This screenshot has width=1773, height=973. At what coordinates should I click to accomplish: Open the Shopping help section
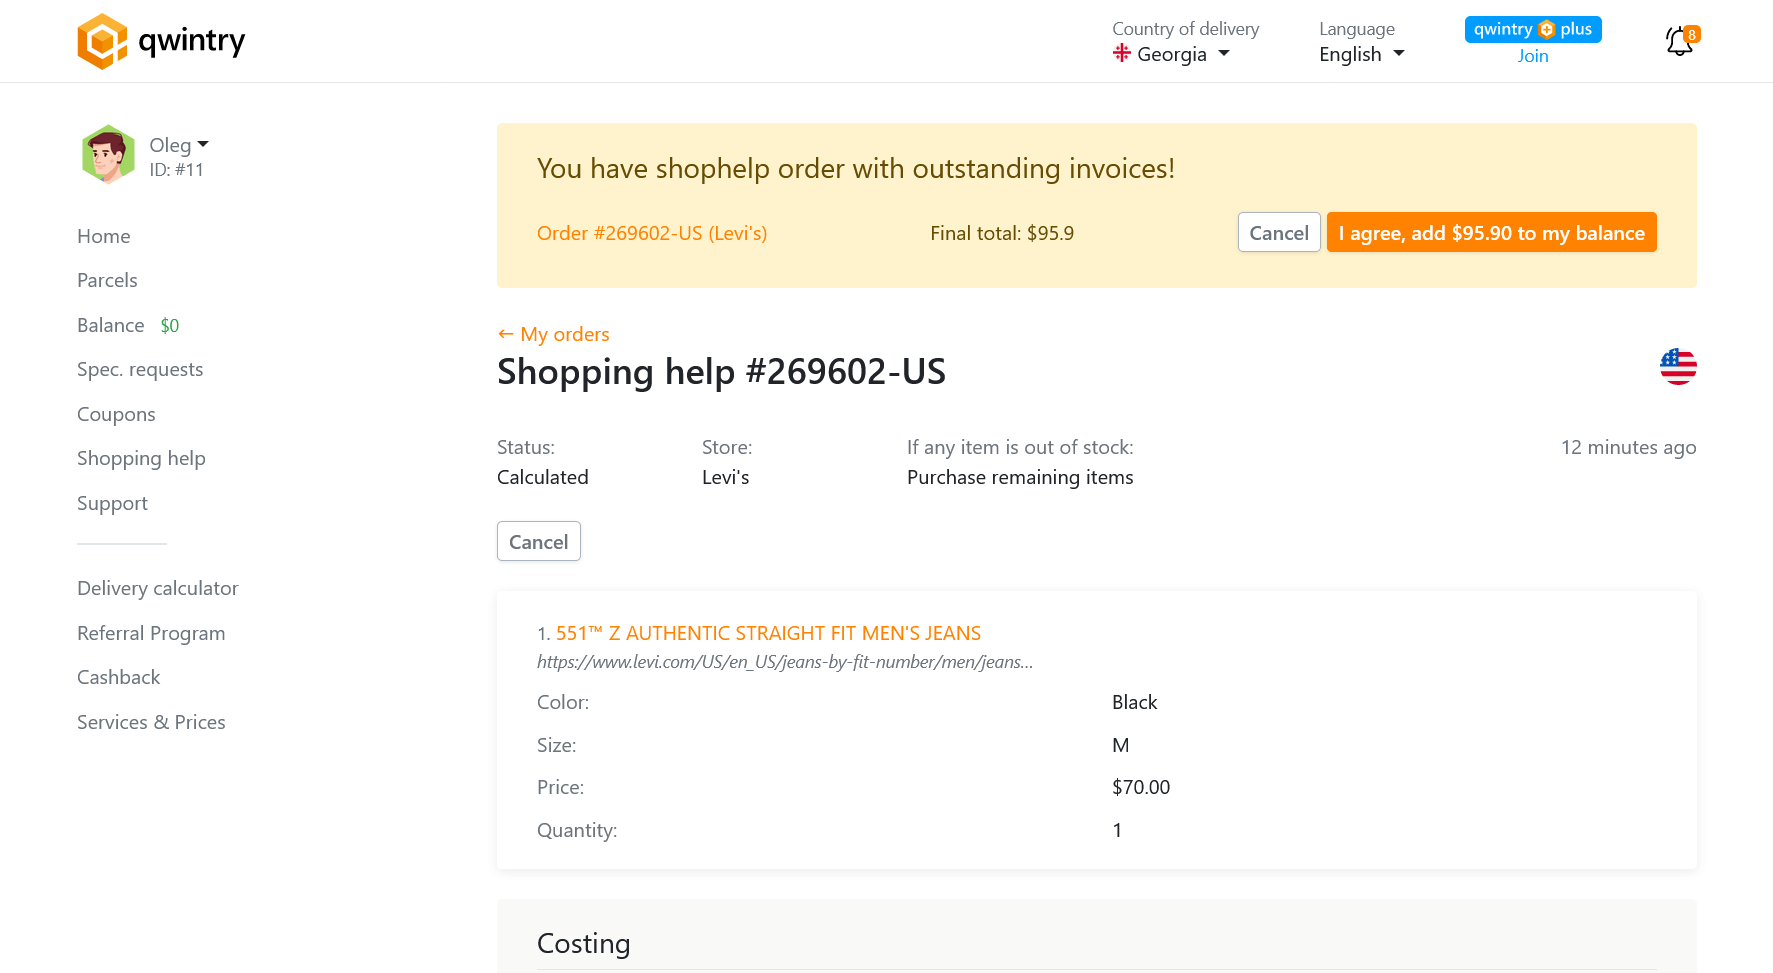[141, 458]
